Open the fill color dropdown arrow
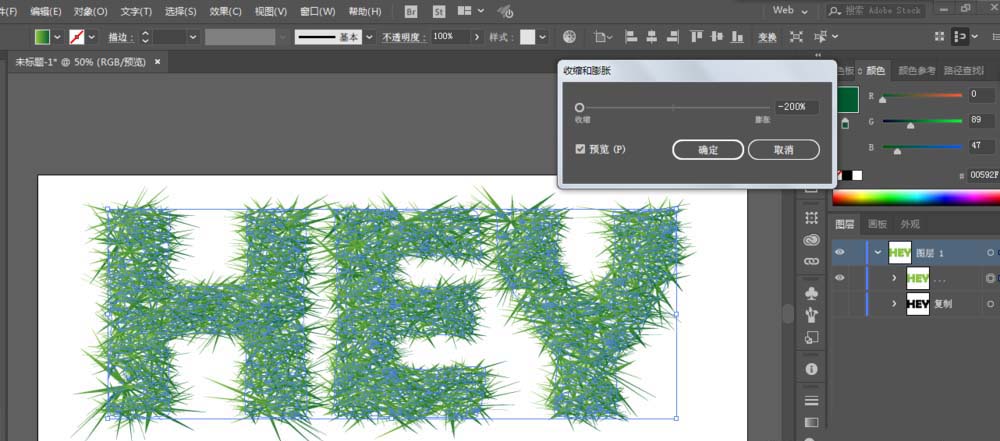 [x=57, y=37]
